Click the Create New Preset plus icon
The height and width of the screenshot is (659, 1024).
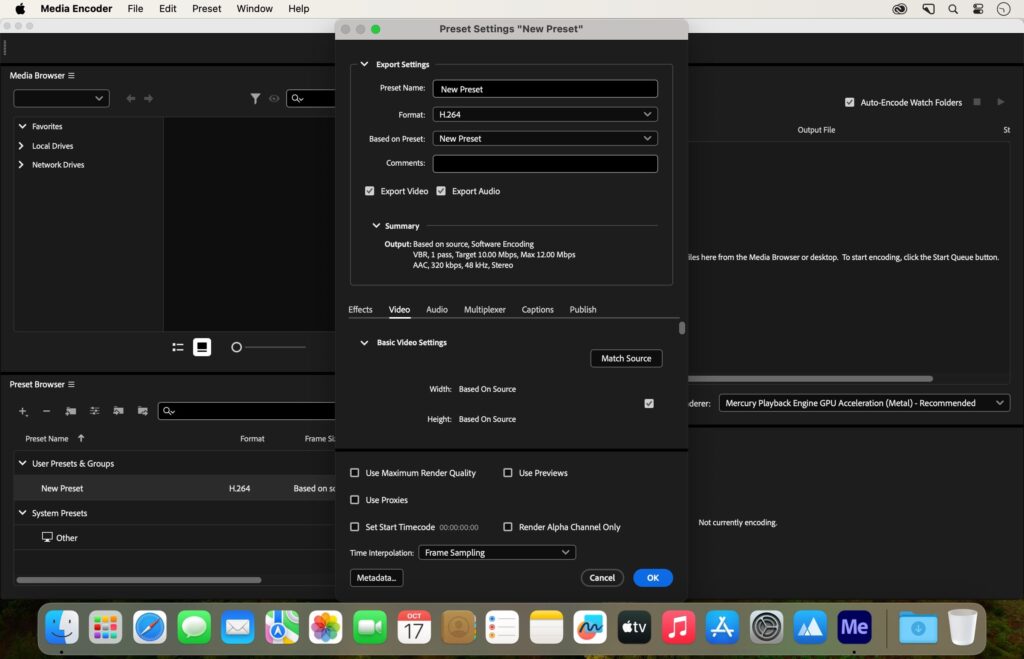23,411
